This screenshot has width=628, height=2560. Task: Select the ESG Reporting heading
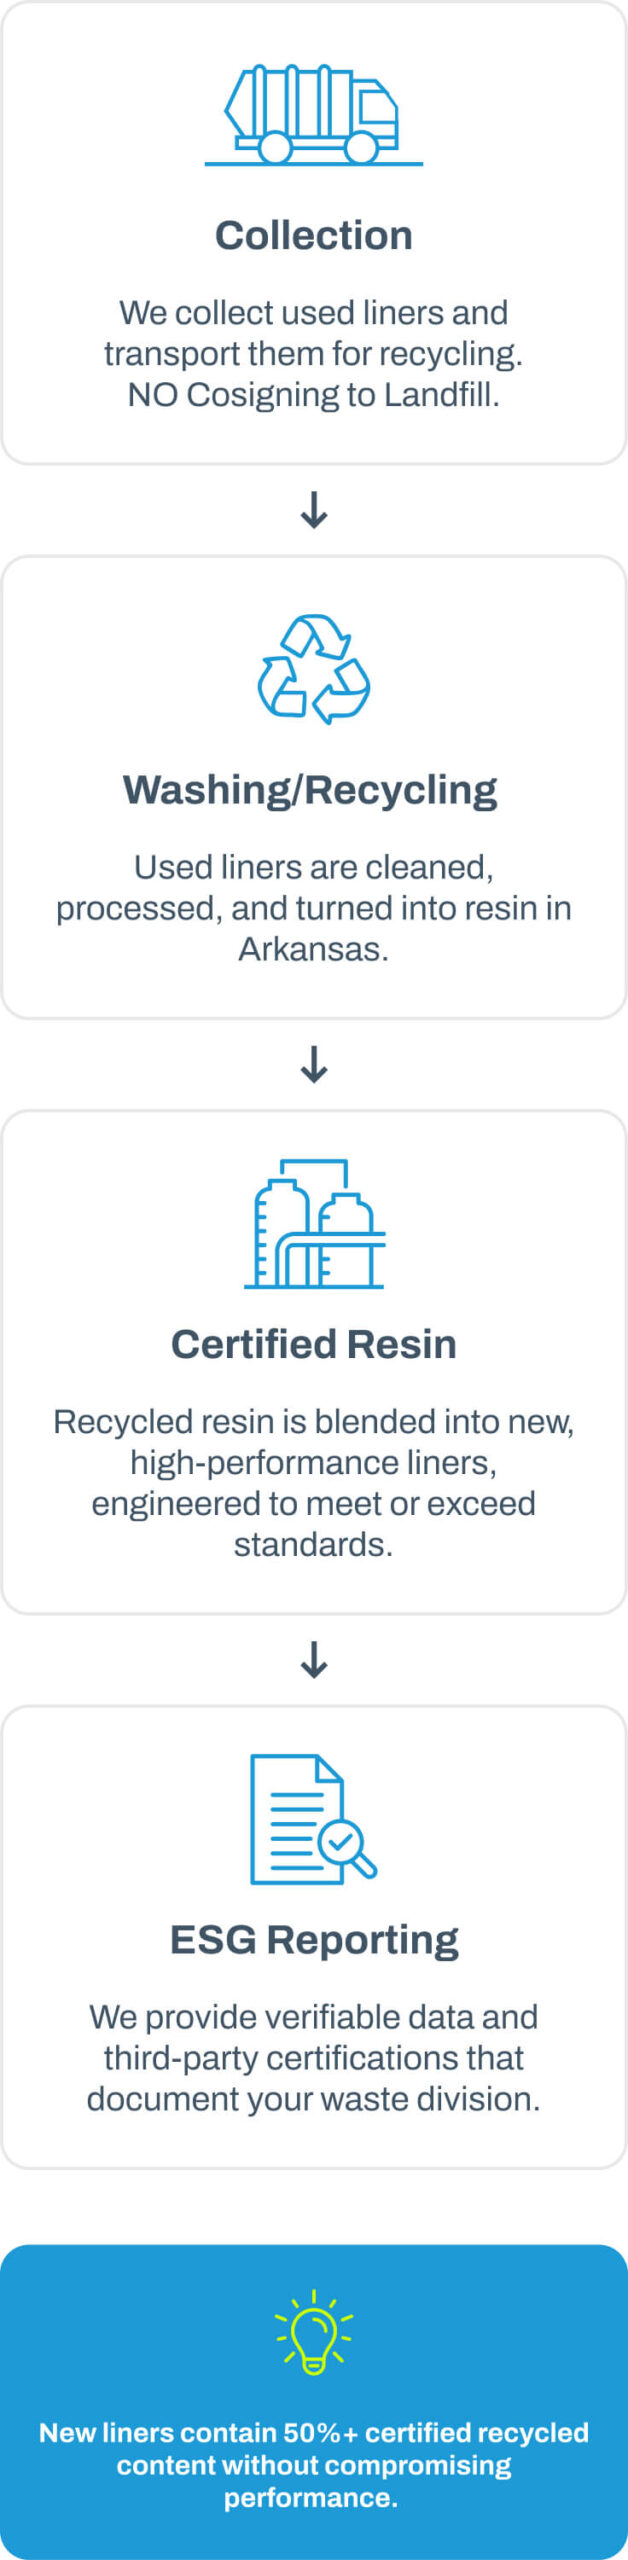[x=314, y=1939]
